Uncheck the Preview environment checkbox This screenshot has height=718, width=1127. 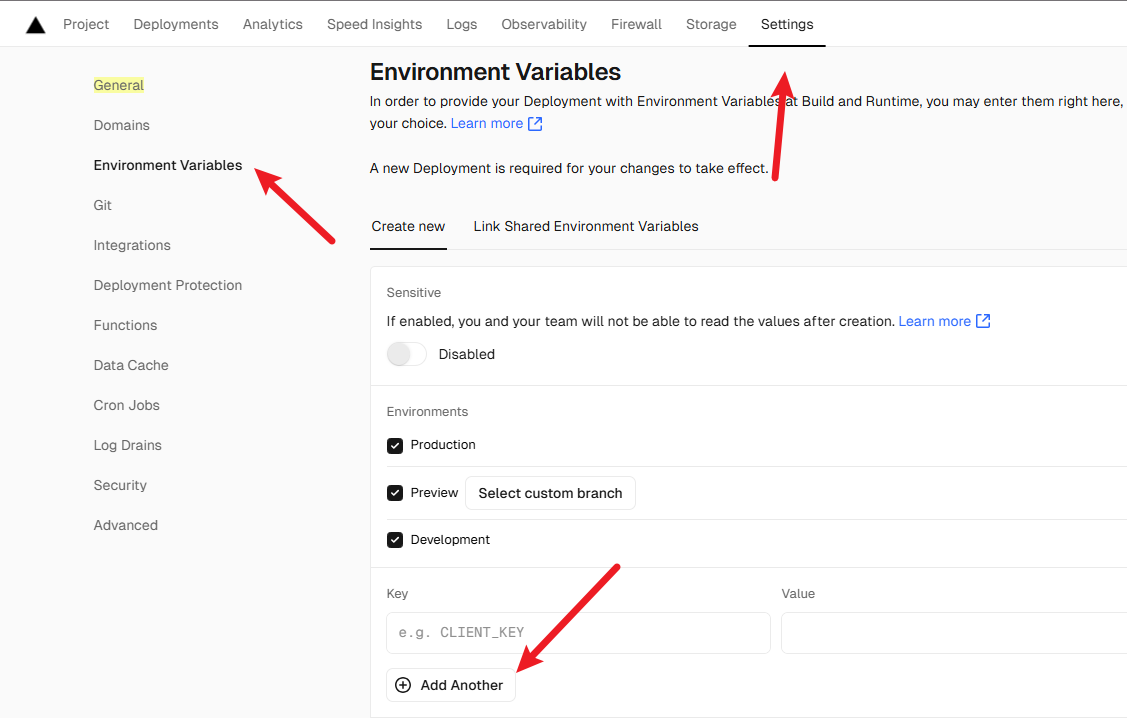(x=395, y=493)
